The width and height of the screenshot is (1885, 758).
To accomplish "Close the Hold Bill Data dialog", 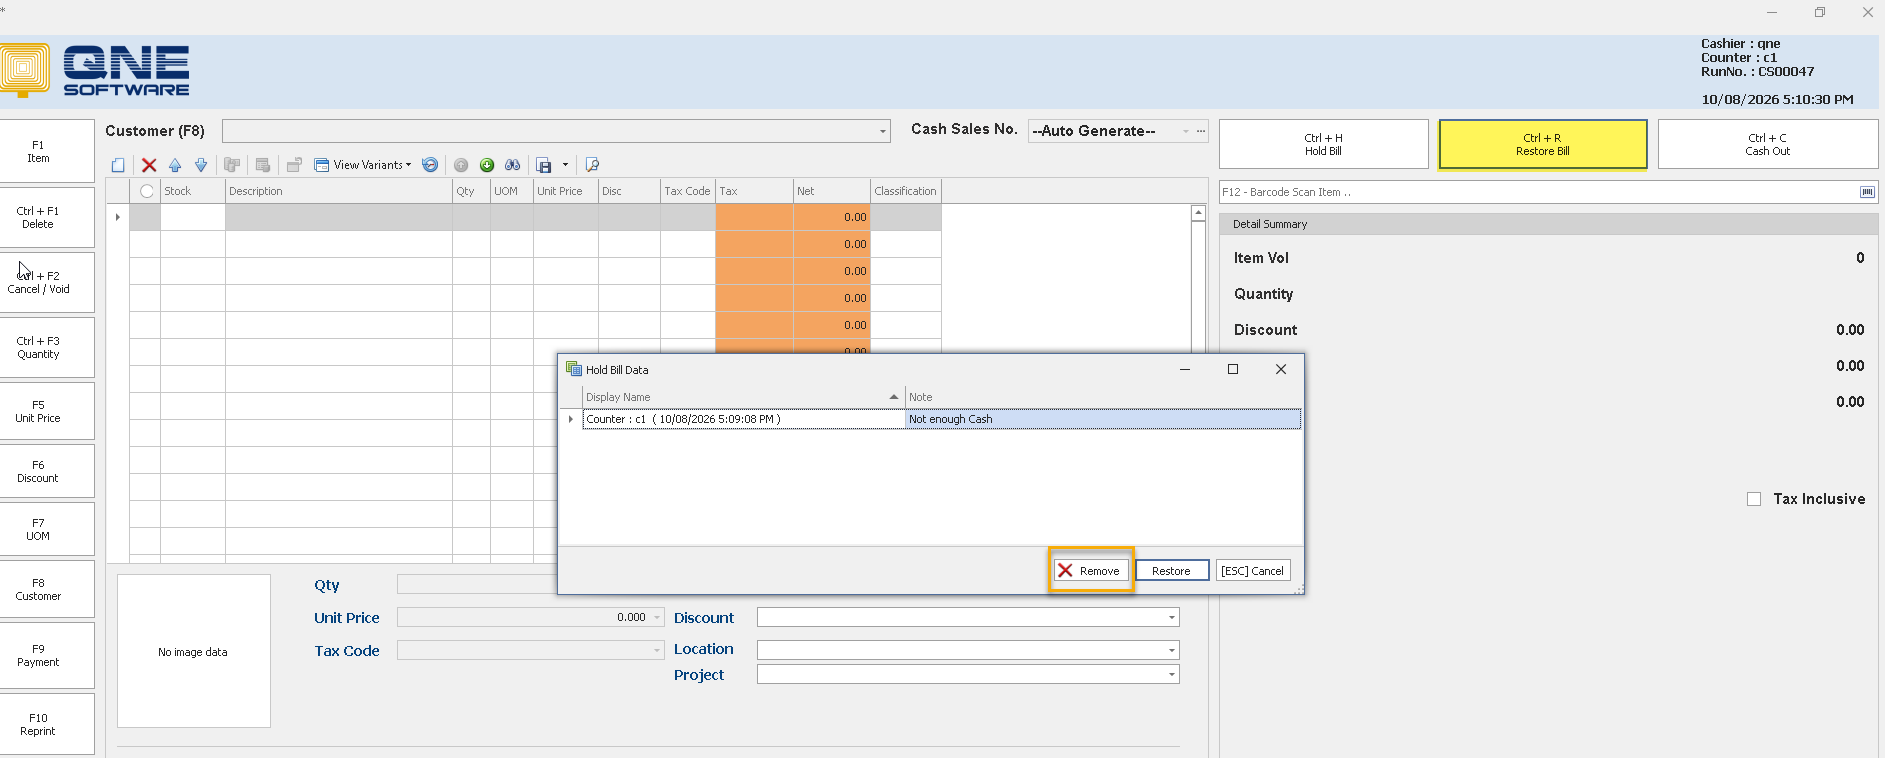I will pyautogui.click(x=1281, y=369).
